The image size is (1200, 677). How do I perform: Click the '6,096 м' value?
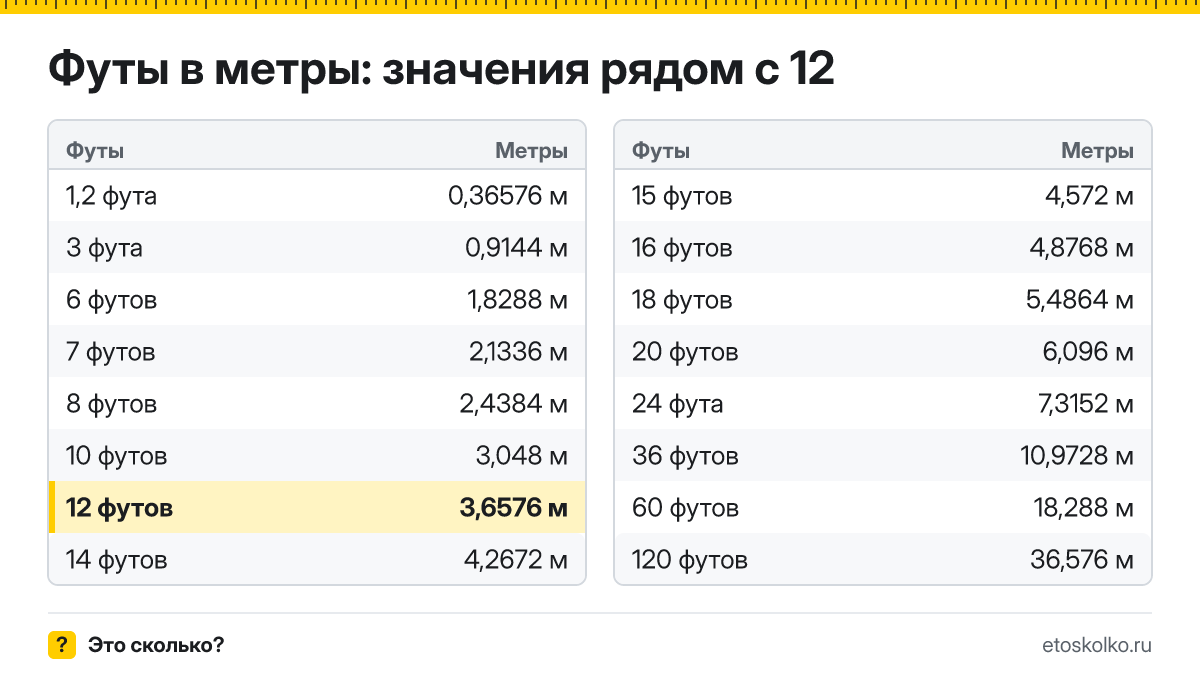[x=1088, y=352]
